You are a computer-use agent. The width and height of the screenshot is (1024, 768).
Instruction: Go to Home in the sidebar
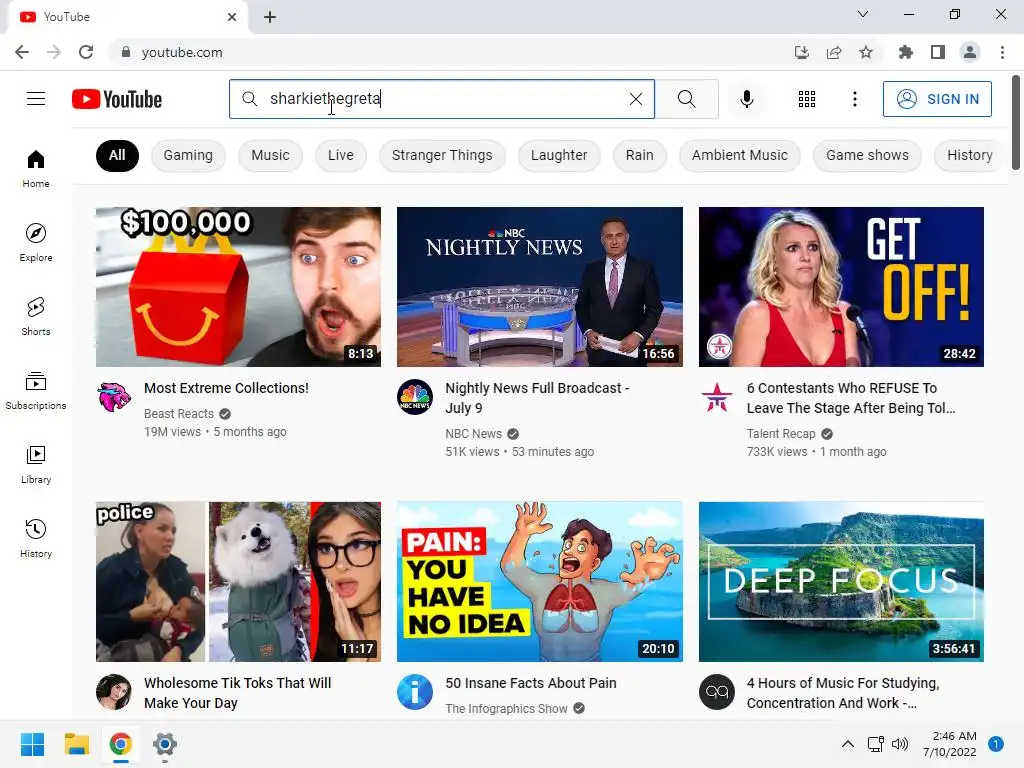click(x=36, y=168)
